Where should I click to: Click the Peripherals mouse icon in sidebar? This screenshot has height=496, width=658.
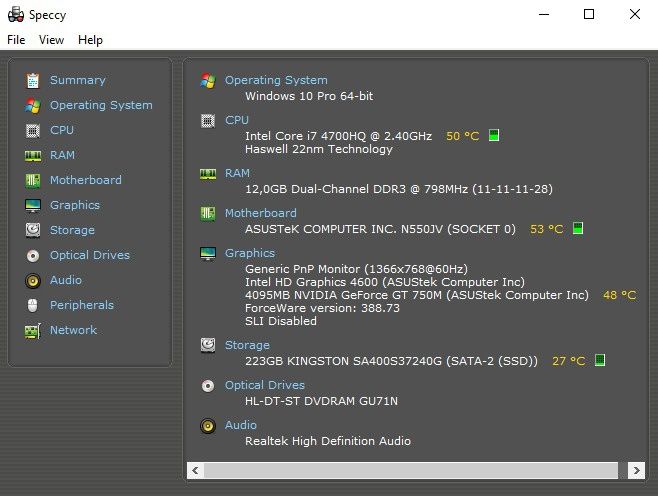point(33,305)
